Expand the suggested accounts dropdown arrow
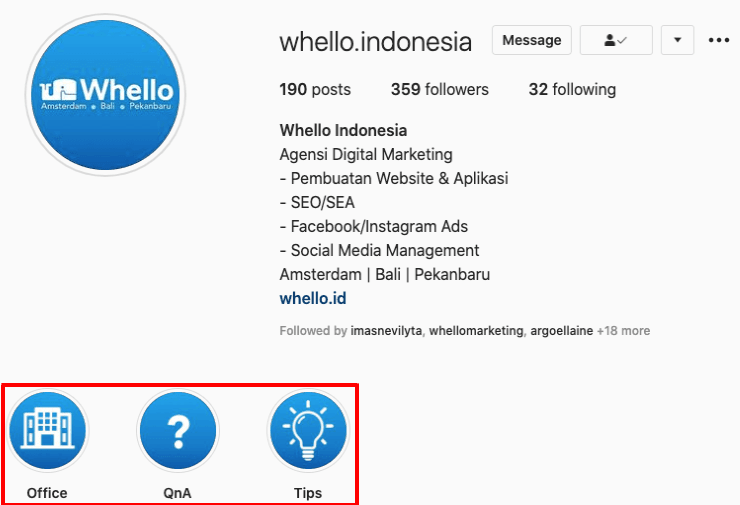Image resolution: width=740 pixels, height=505 pixels. tap(677, 40)
